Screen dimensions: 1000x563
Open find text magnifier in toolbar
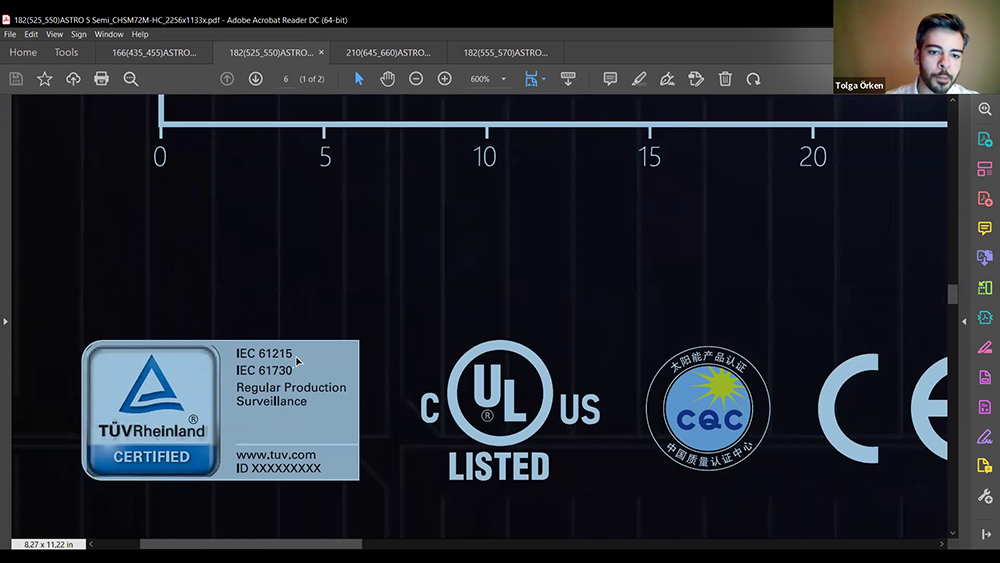(131, 78)
